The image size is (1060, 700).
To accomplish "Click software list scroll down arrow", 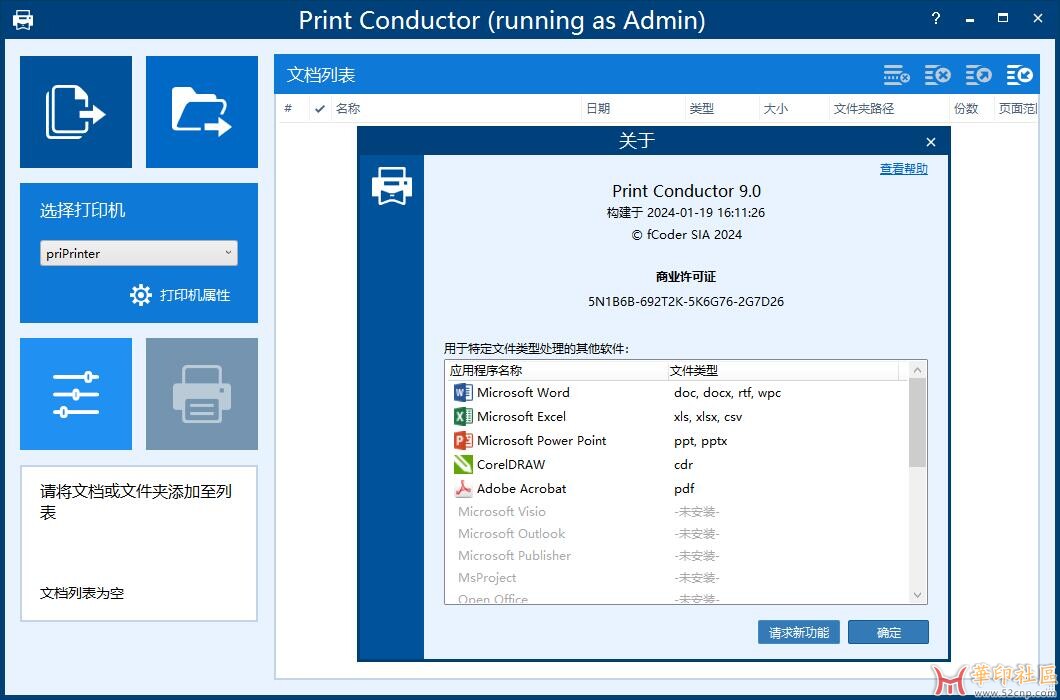I will tap(917, 595).
